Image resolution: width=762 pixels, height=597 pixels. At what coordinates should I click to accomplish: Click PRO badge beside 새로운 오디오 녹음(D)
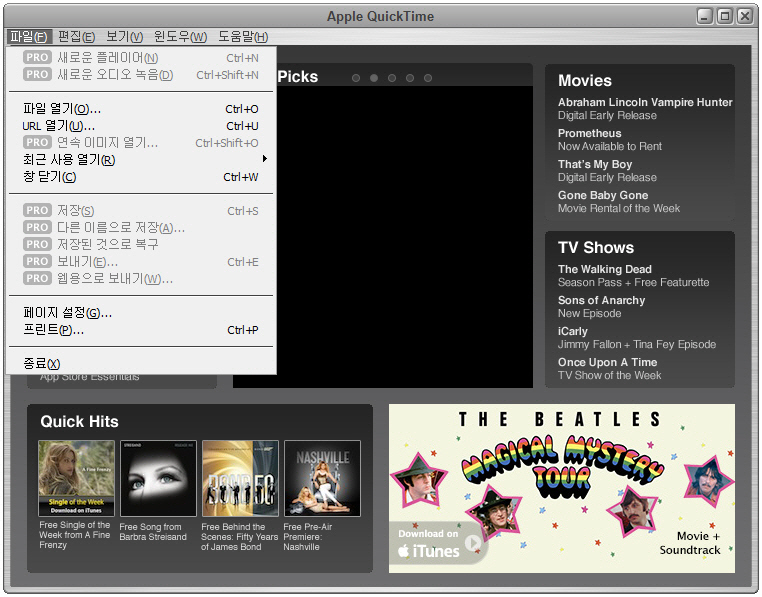tap(37, 74)
